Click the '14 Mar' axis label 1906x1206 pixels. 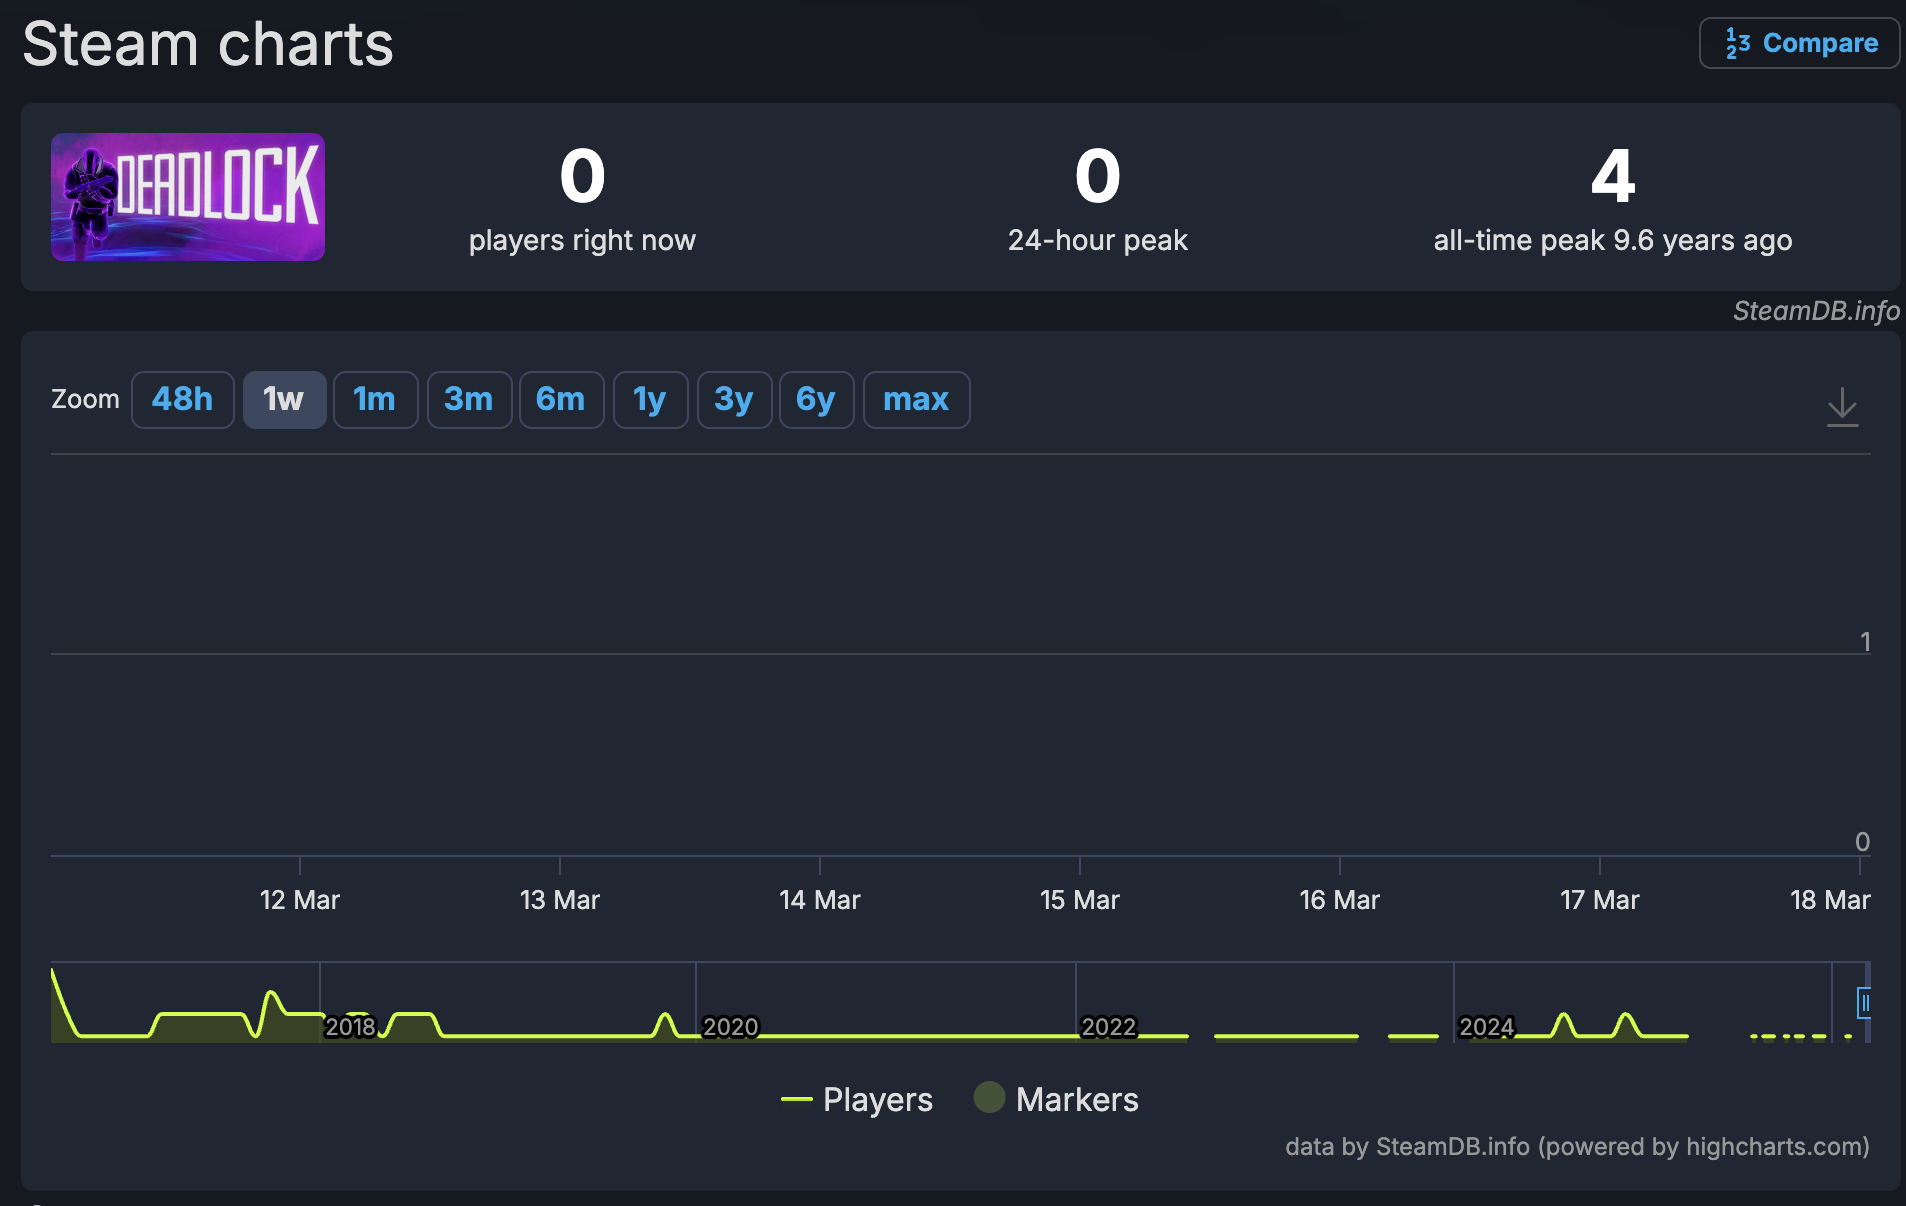820,900
